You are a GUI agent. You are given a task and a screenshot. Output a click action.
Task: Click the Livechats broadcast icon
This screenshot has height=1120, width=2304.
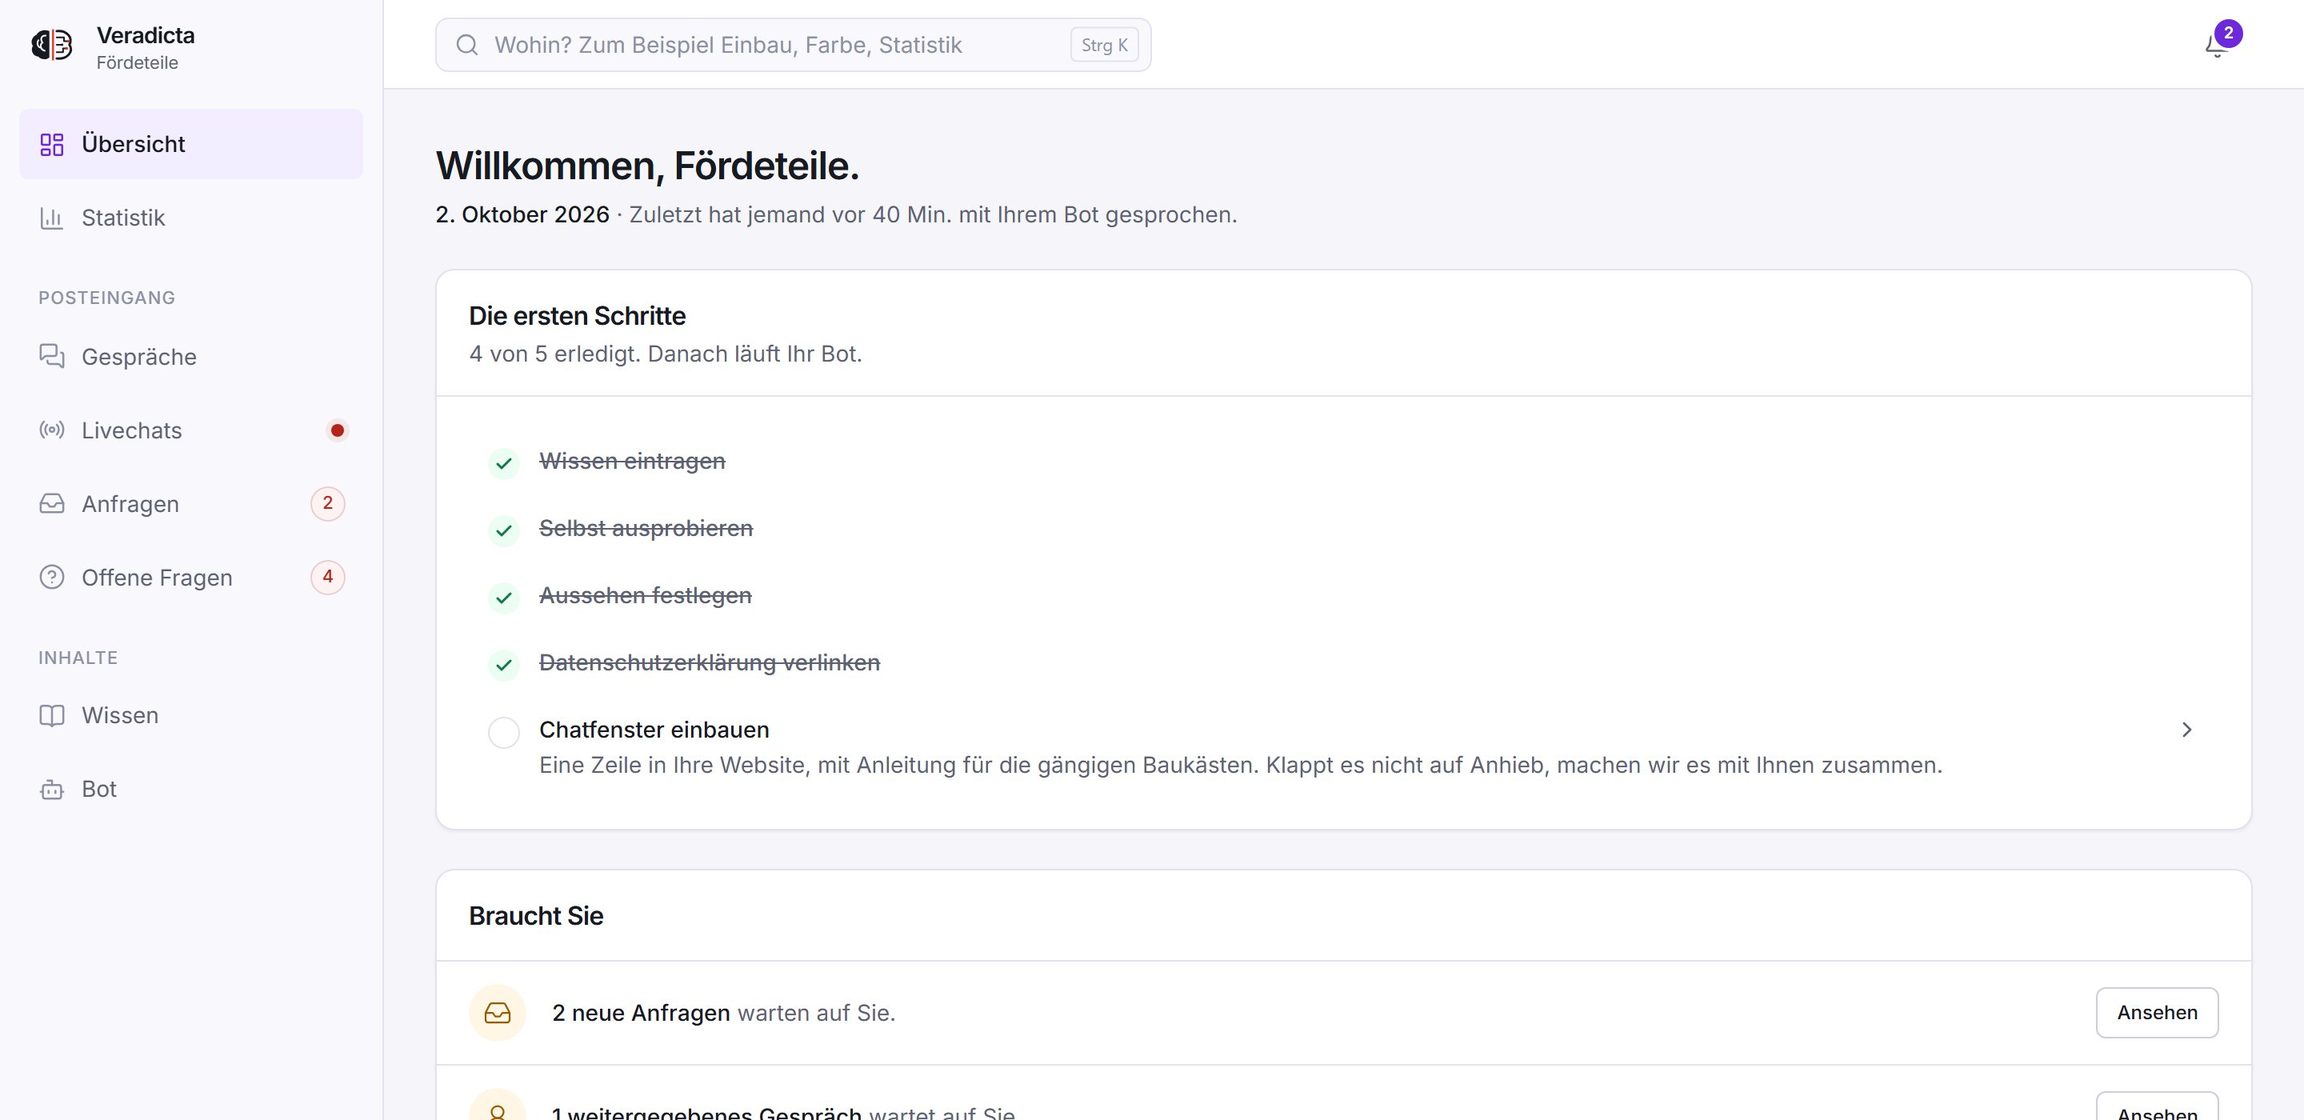pyautogui.click(x=52, y=430)
